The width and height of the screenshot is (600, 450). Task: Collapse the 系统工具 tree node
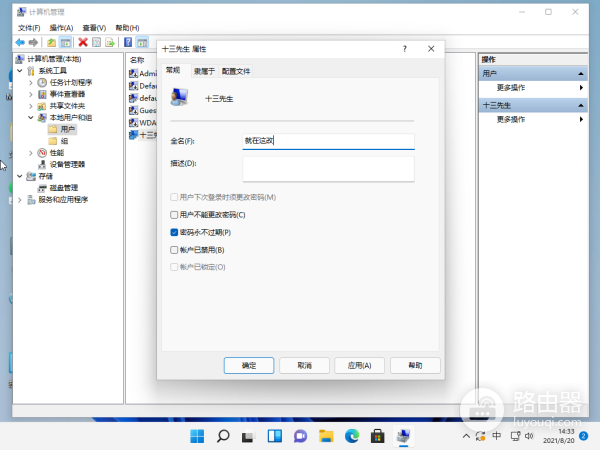pos(20,71)
